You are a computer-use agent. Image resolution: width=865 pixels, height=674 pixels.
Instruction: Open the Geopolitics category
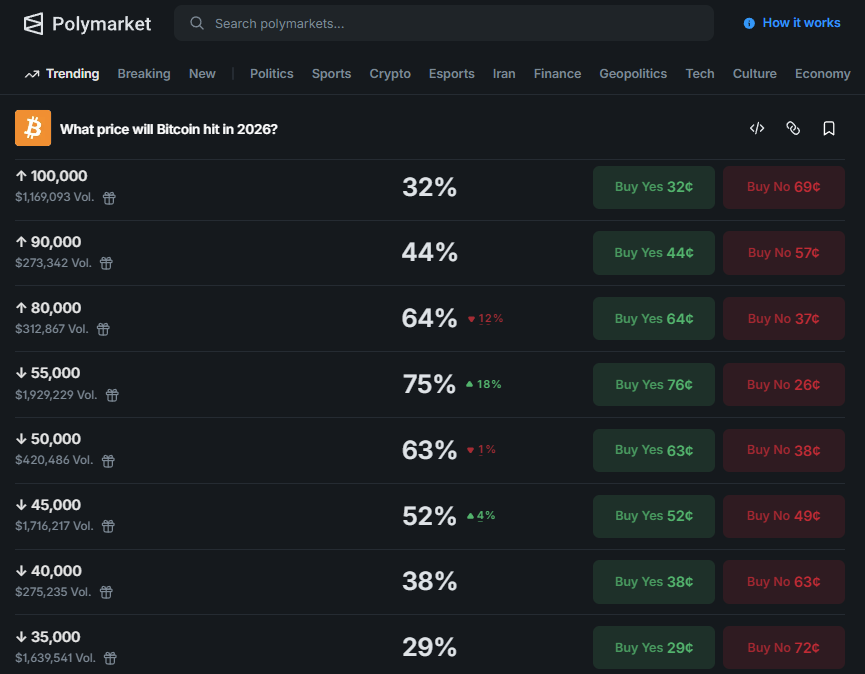point(633,73)
